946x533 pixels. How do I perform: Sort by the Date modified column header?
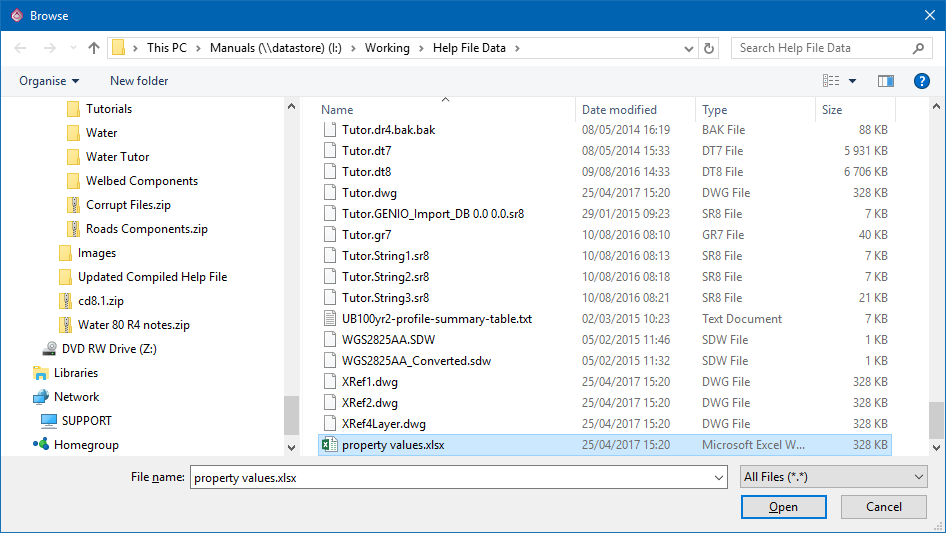point(619,110)
